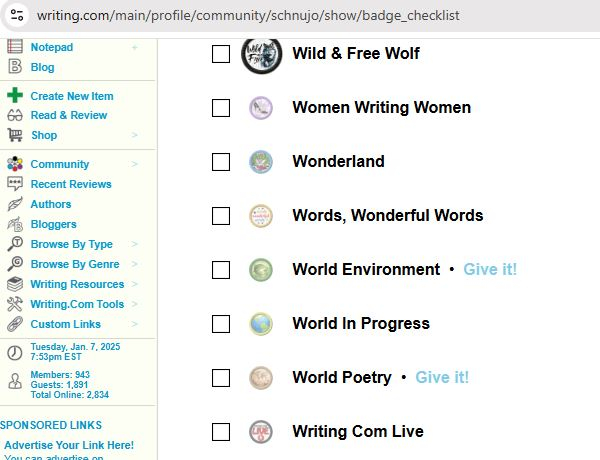
Task: Toggle the World Poetry checkbox
Action: click(221, 378)
